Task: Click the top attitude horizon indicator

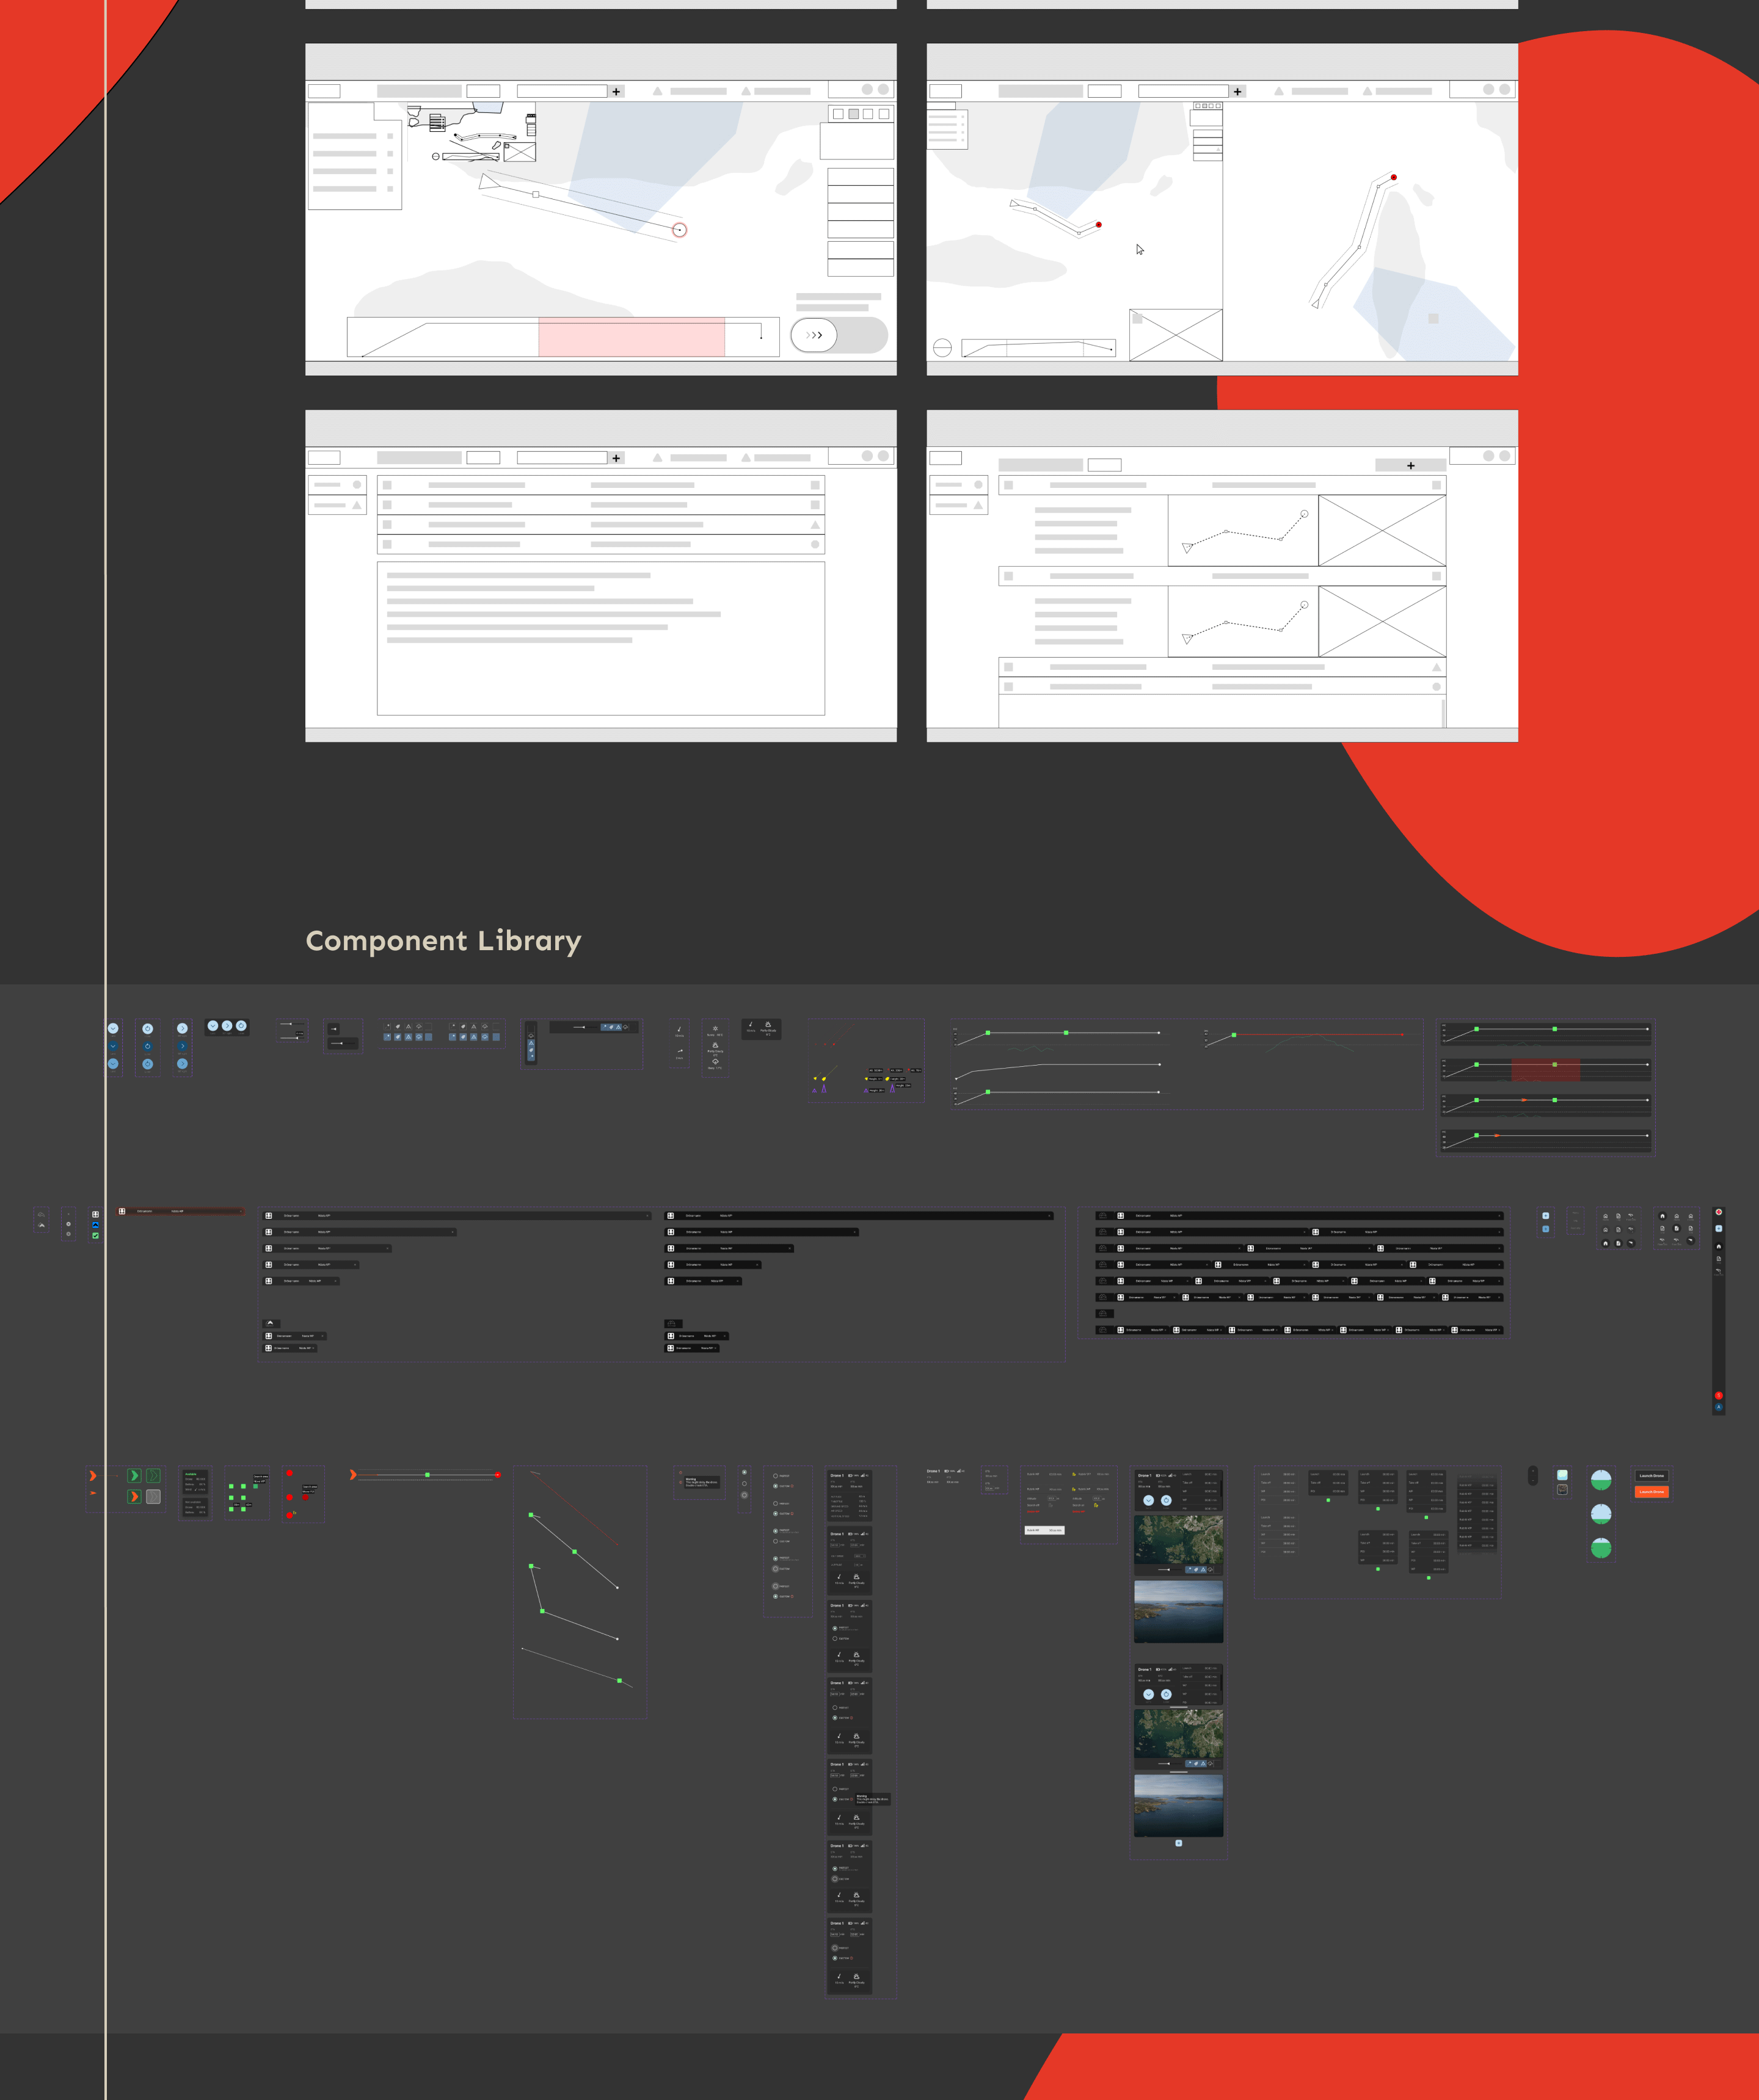Action: click(1601, 1481)
